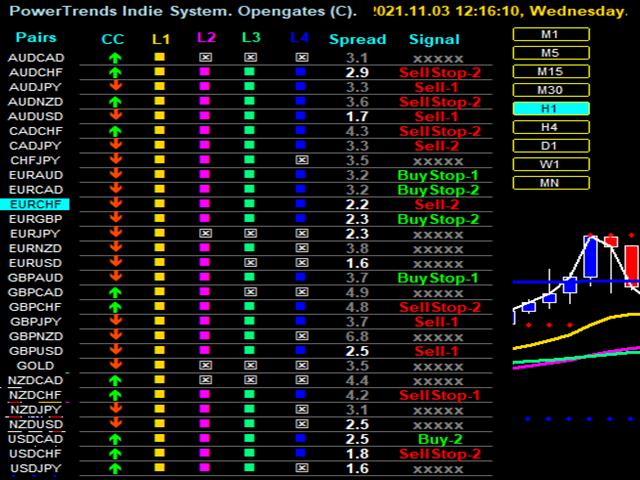This screenshot has width=640, height=480.
Task: Click the yellow L1 square for AUDCHF
Action: pyautogui.click(x=160, y=71)
